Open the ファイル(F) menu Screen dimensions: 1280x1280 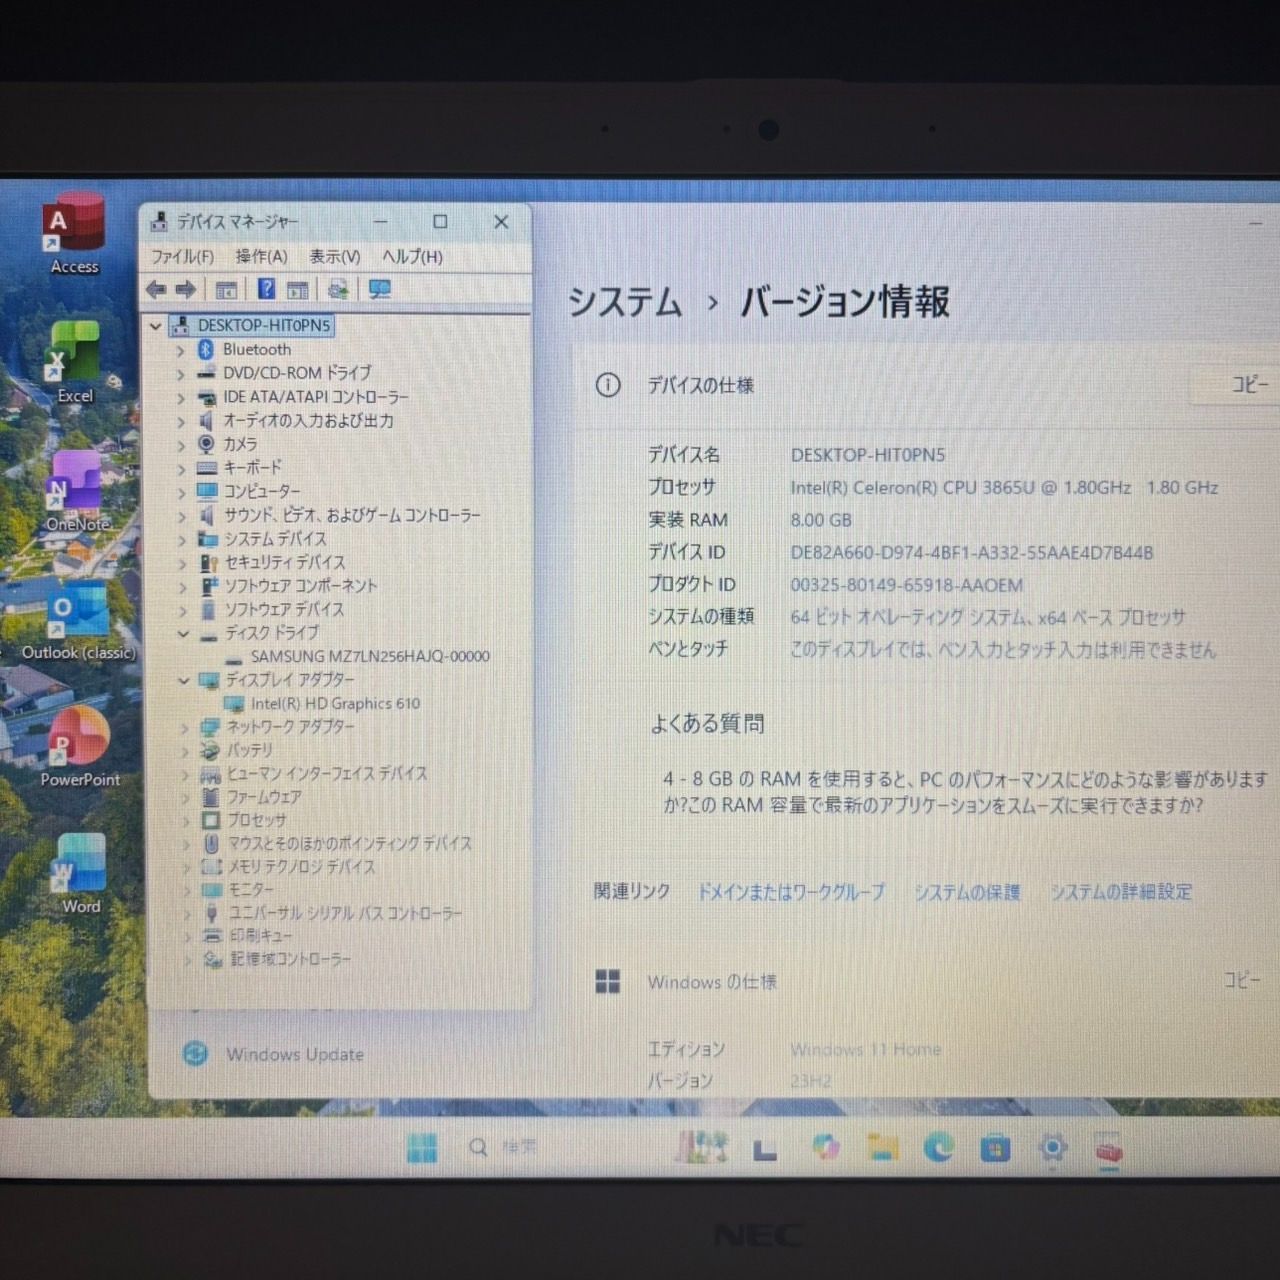click(x=182, y=257)
